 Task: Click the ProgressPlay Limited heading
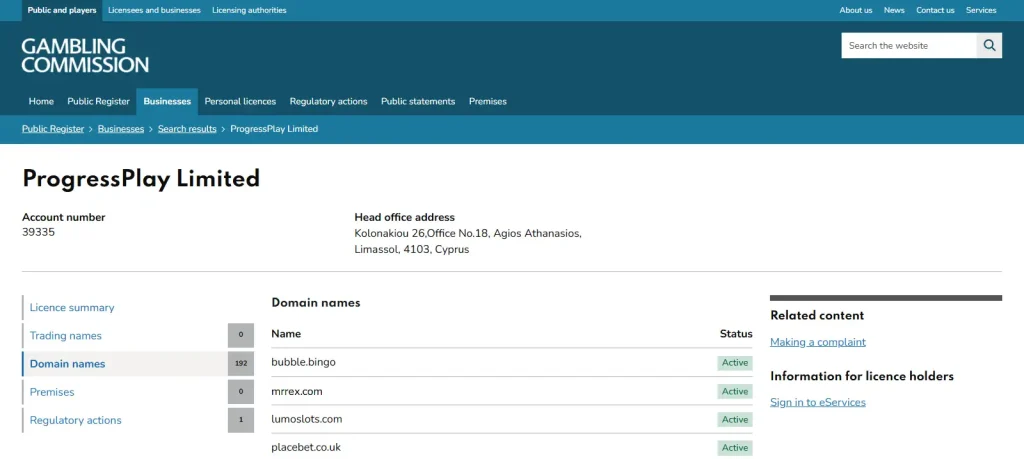(141, 179)
